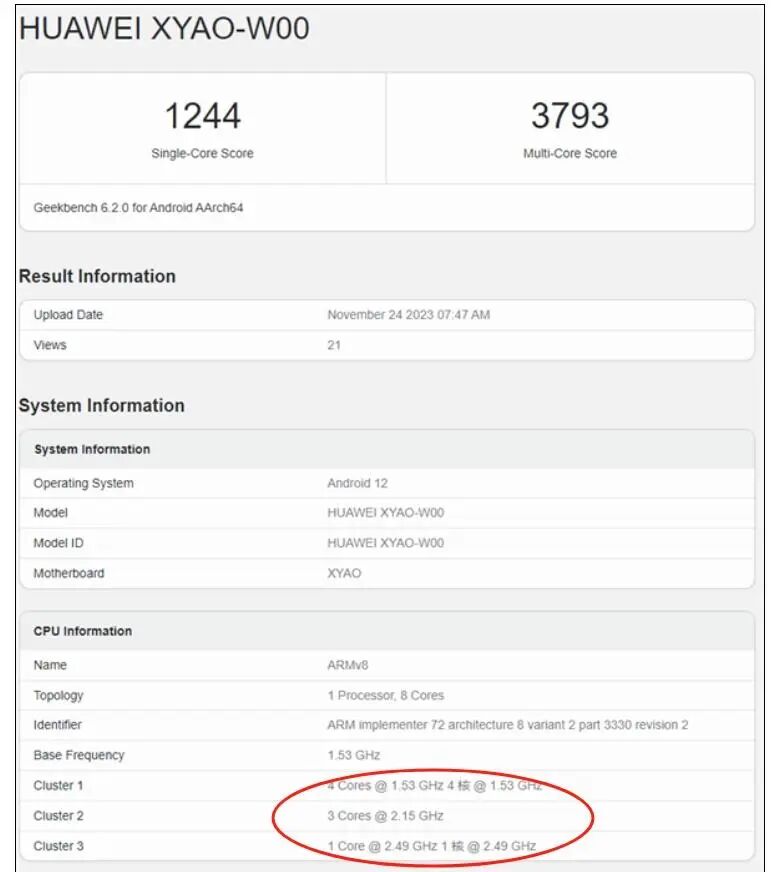775x872 pixels.
Task: Click the XYAO motherboard value
Action: (344, 573)
